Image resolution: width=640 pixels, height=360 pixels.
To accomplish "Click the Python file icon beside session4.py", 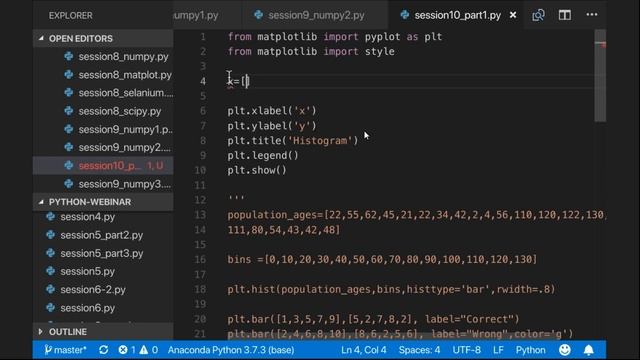I will 51,216.
